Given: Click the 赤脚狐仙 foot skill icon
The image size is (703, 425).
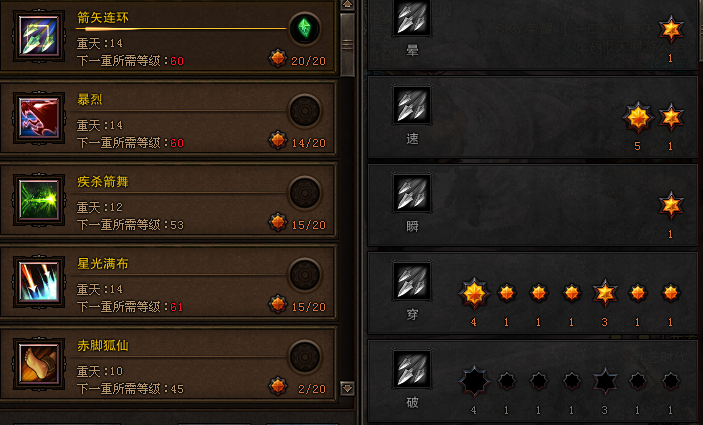Looking at the screenshot, I should [39, 364].
